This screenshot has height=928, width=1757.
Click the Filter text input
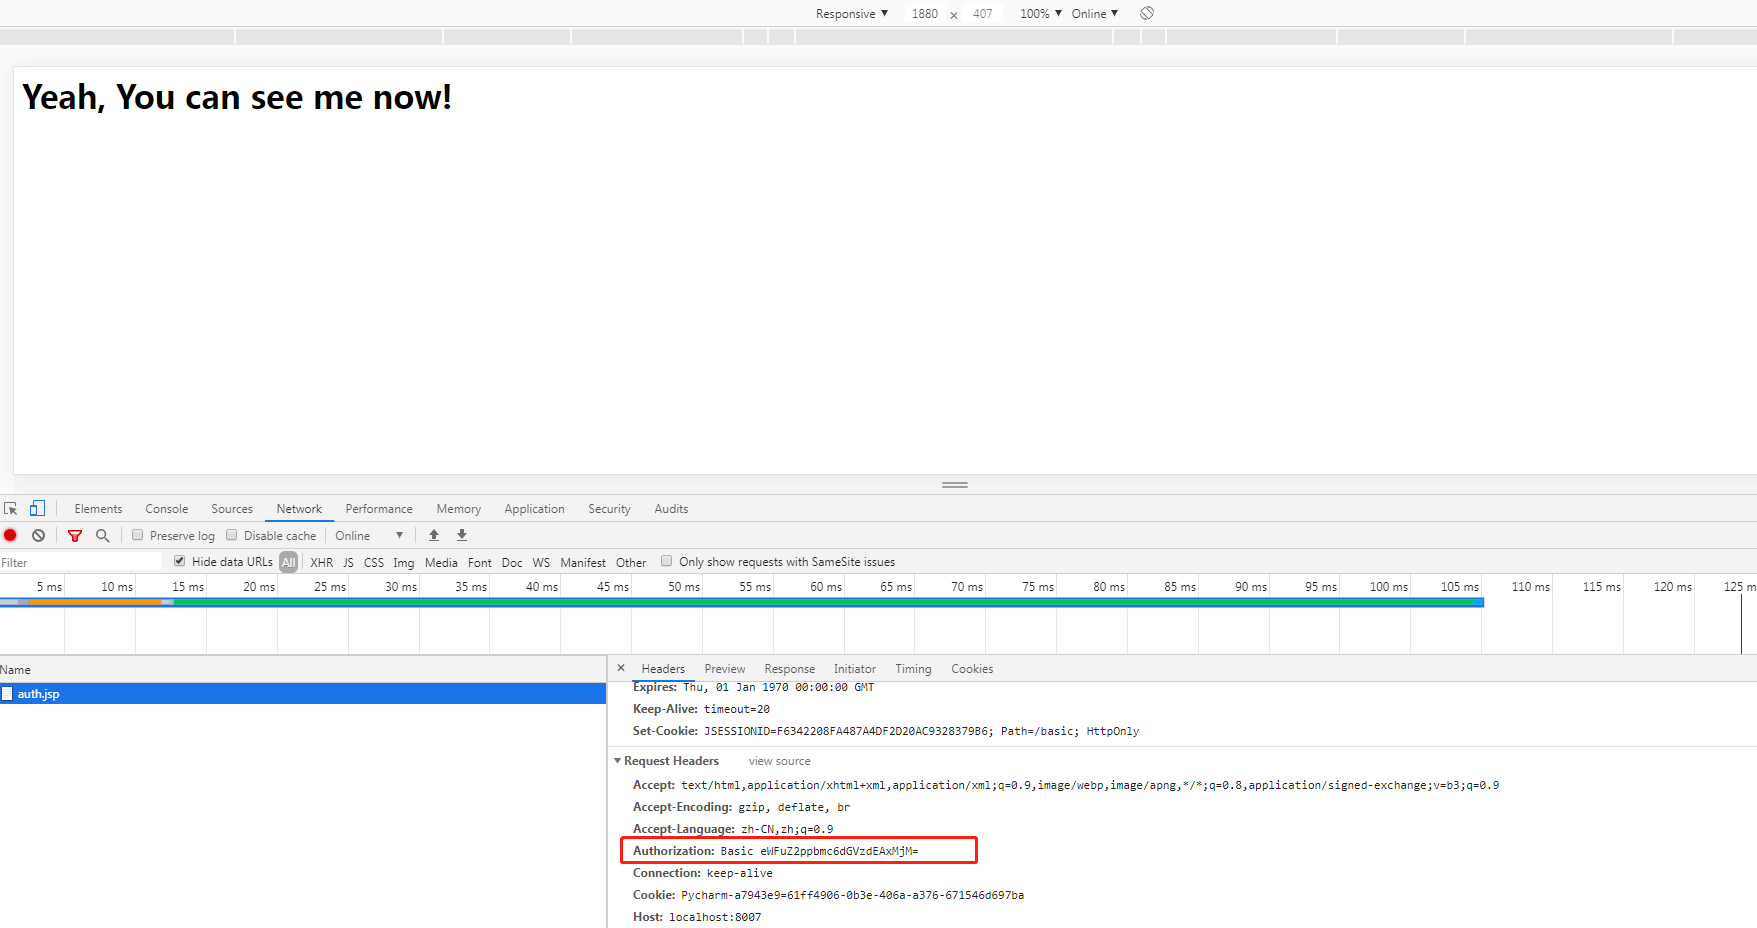[x=80, y=562]
